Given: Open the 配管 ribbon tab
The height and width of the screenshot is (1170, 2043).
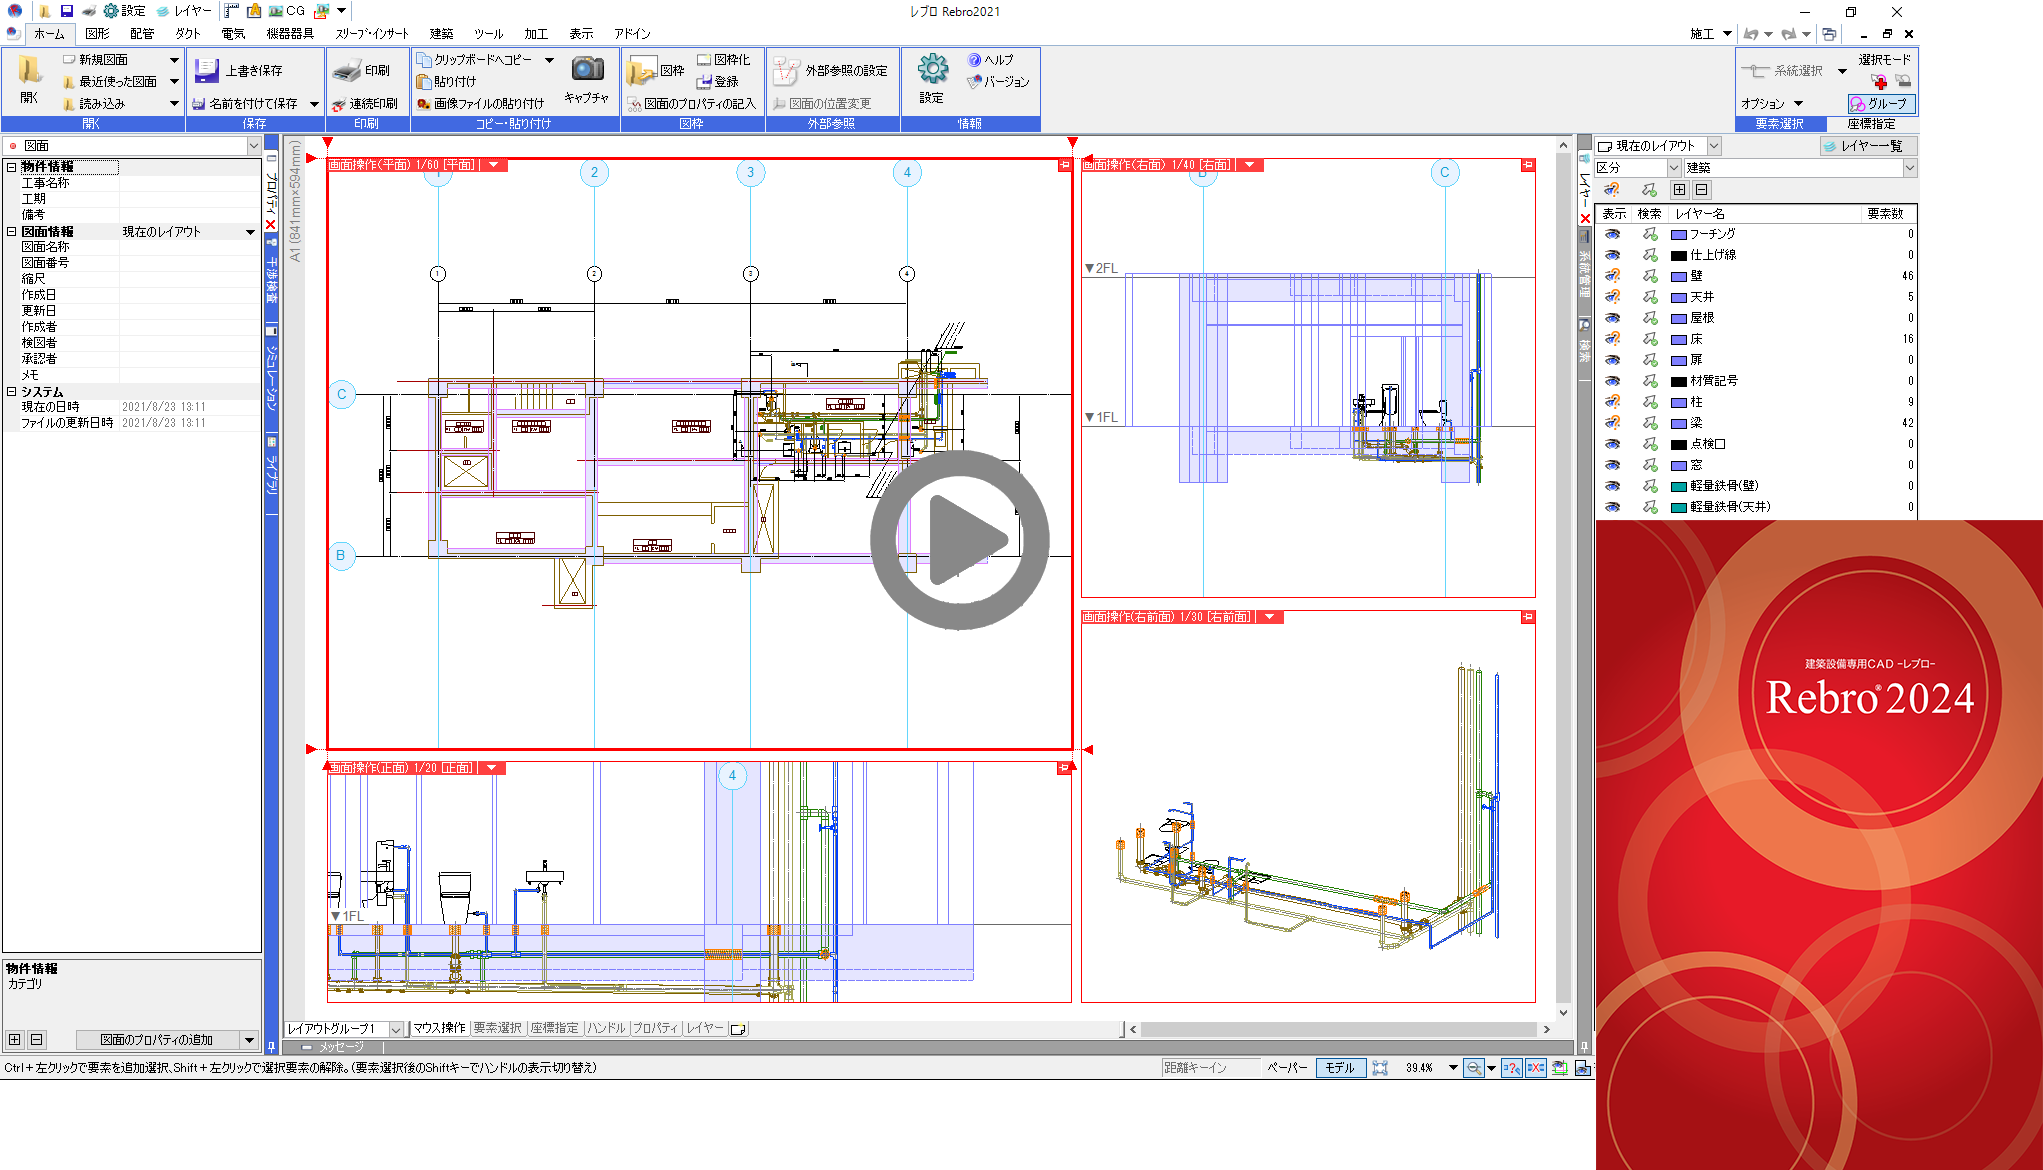Looking at the screenshot, I should coord(142,34).
